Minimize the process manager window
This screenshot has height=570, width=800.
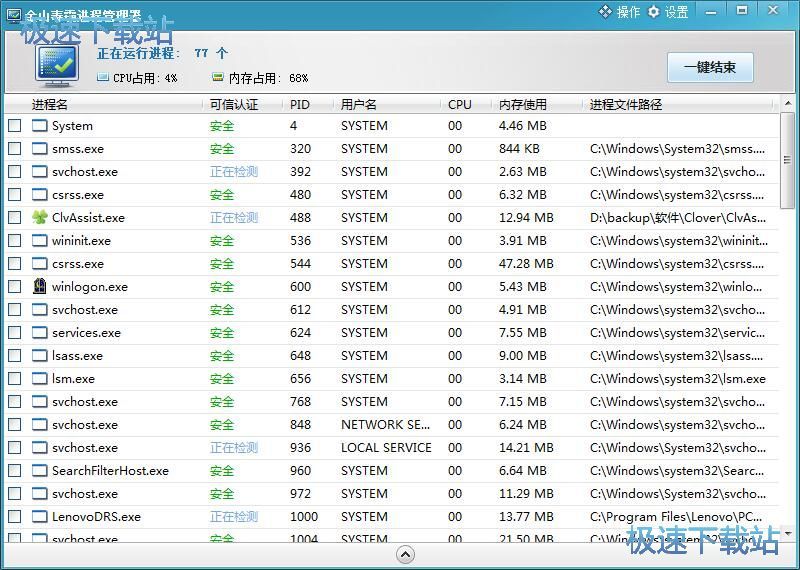coord(711,11)
